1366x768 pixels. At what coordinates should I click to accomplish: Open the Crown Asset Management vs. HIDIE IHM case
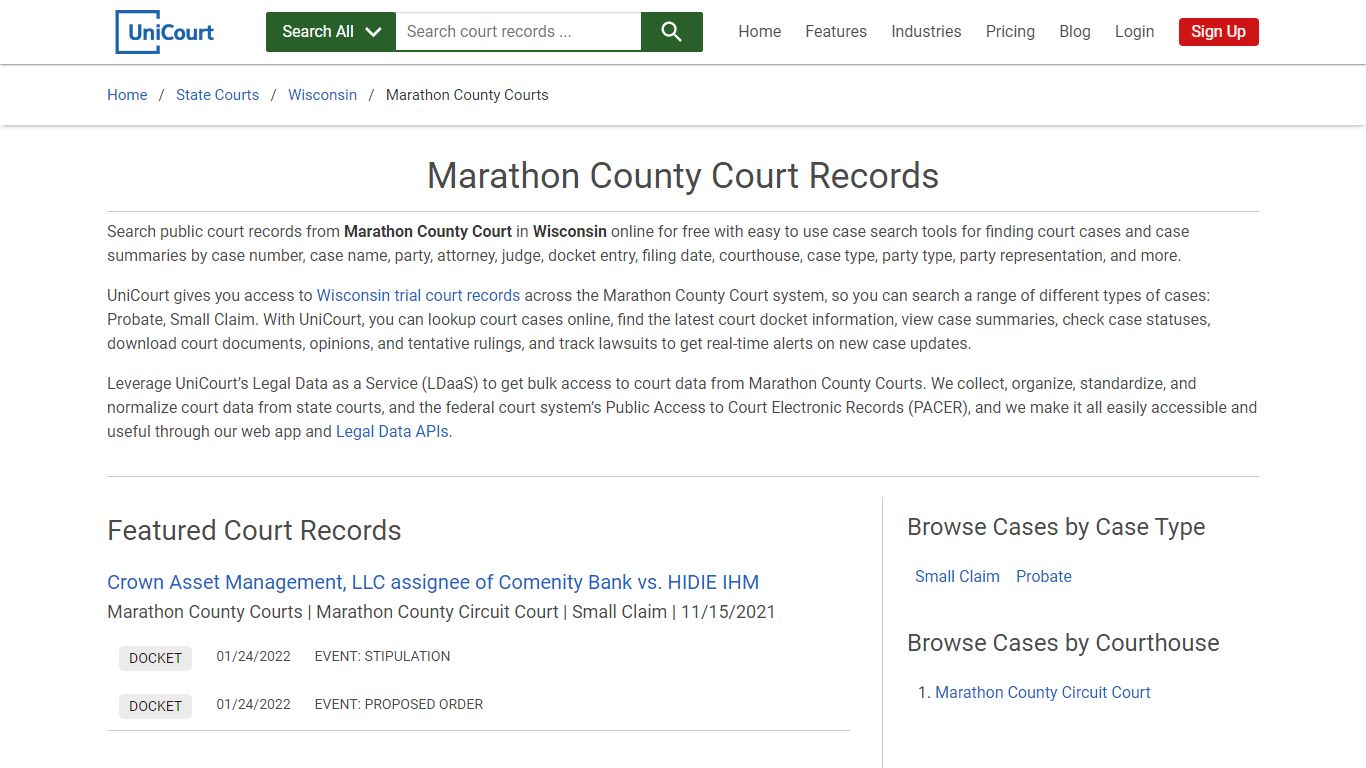pyautogui.click(x=433, y=582)
